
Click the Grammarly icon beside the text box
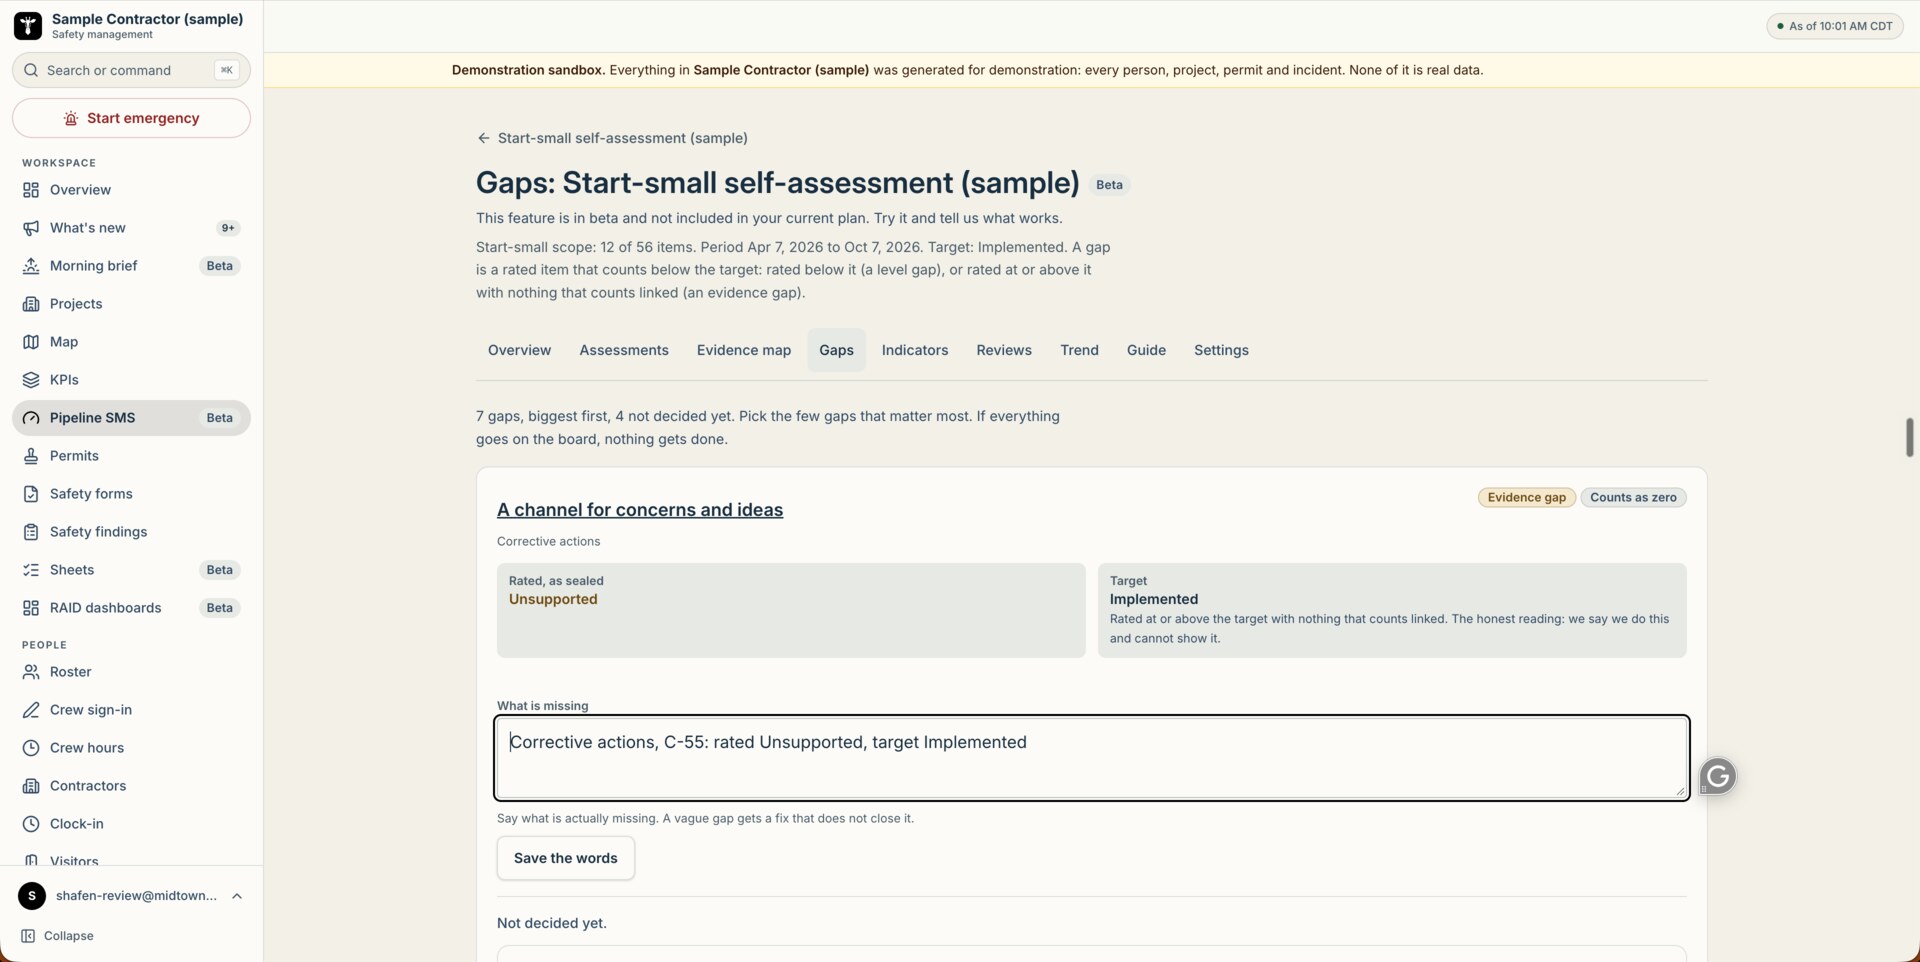[x=1718, y=776]
